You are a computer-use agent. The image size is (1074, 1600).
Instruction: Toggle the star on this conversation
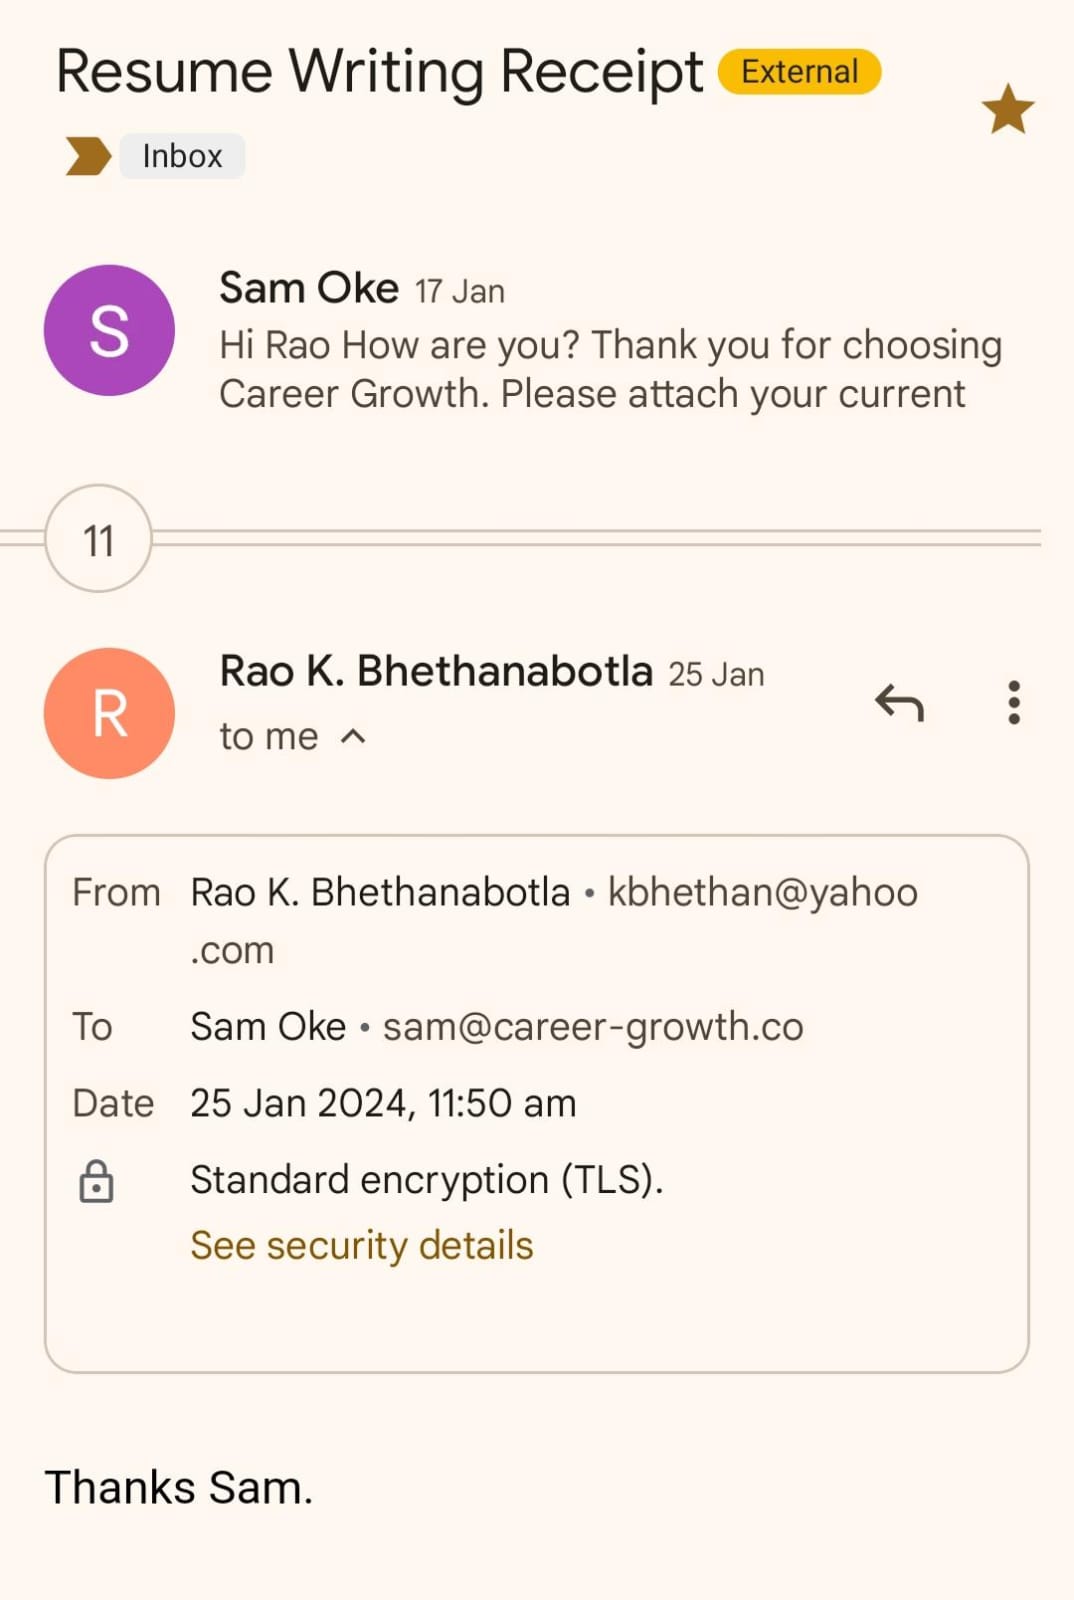pos(1007,109)
